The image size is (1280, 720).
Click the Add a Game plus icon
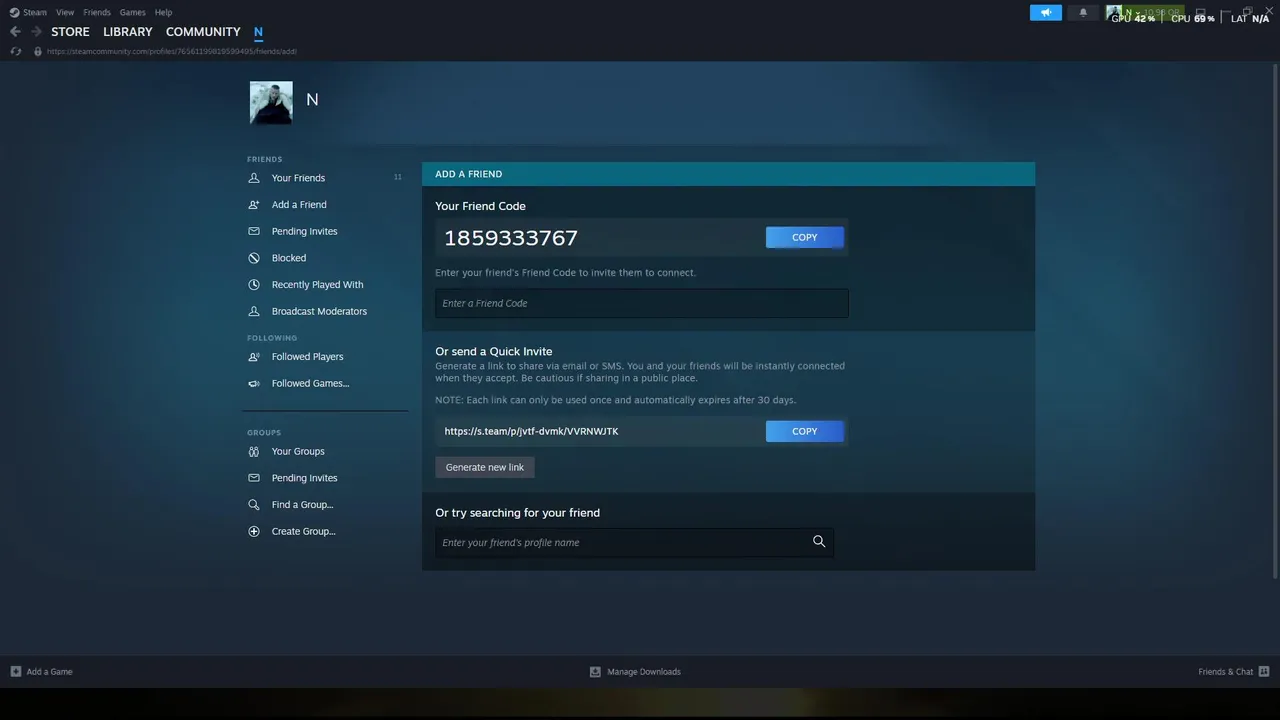(x=15, y=672)
